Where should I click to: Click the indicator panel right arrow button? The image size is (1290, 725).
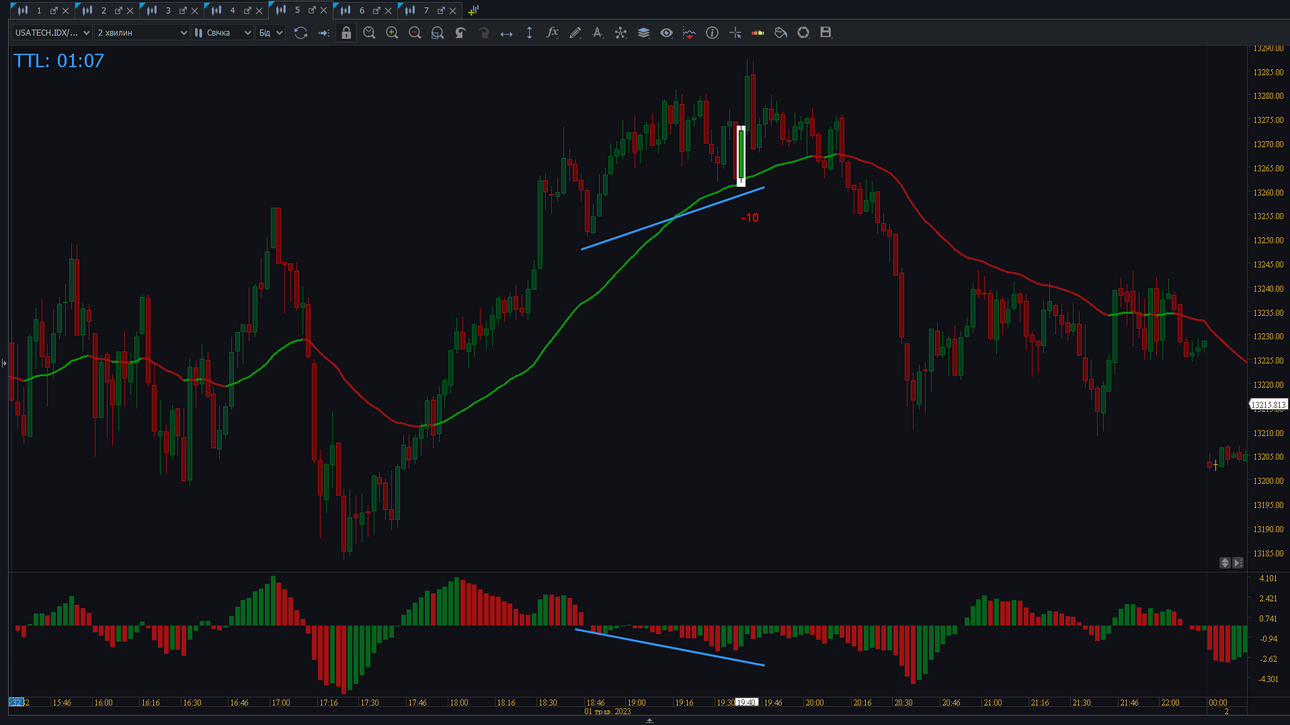[x=1238, y=563]
